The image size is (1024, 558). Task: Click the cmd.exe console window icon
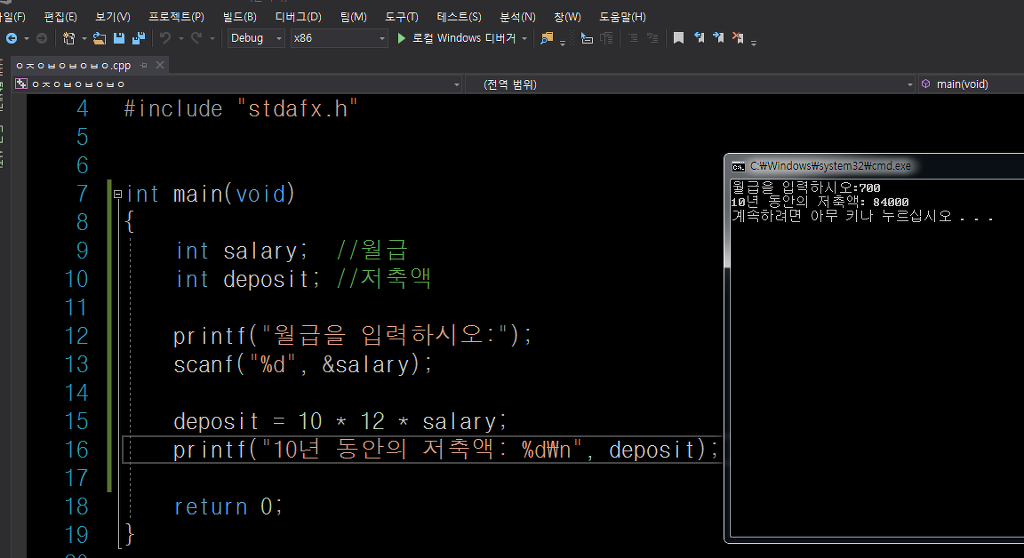pyautogui.click(x=739, y=167)
